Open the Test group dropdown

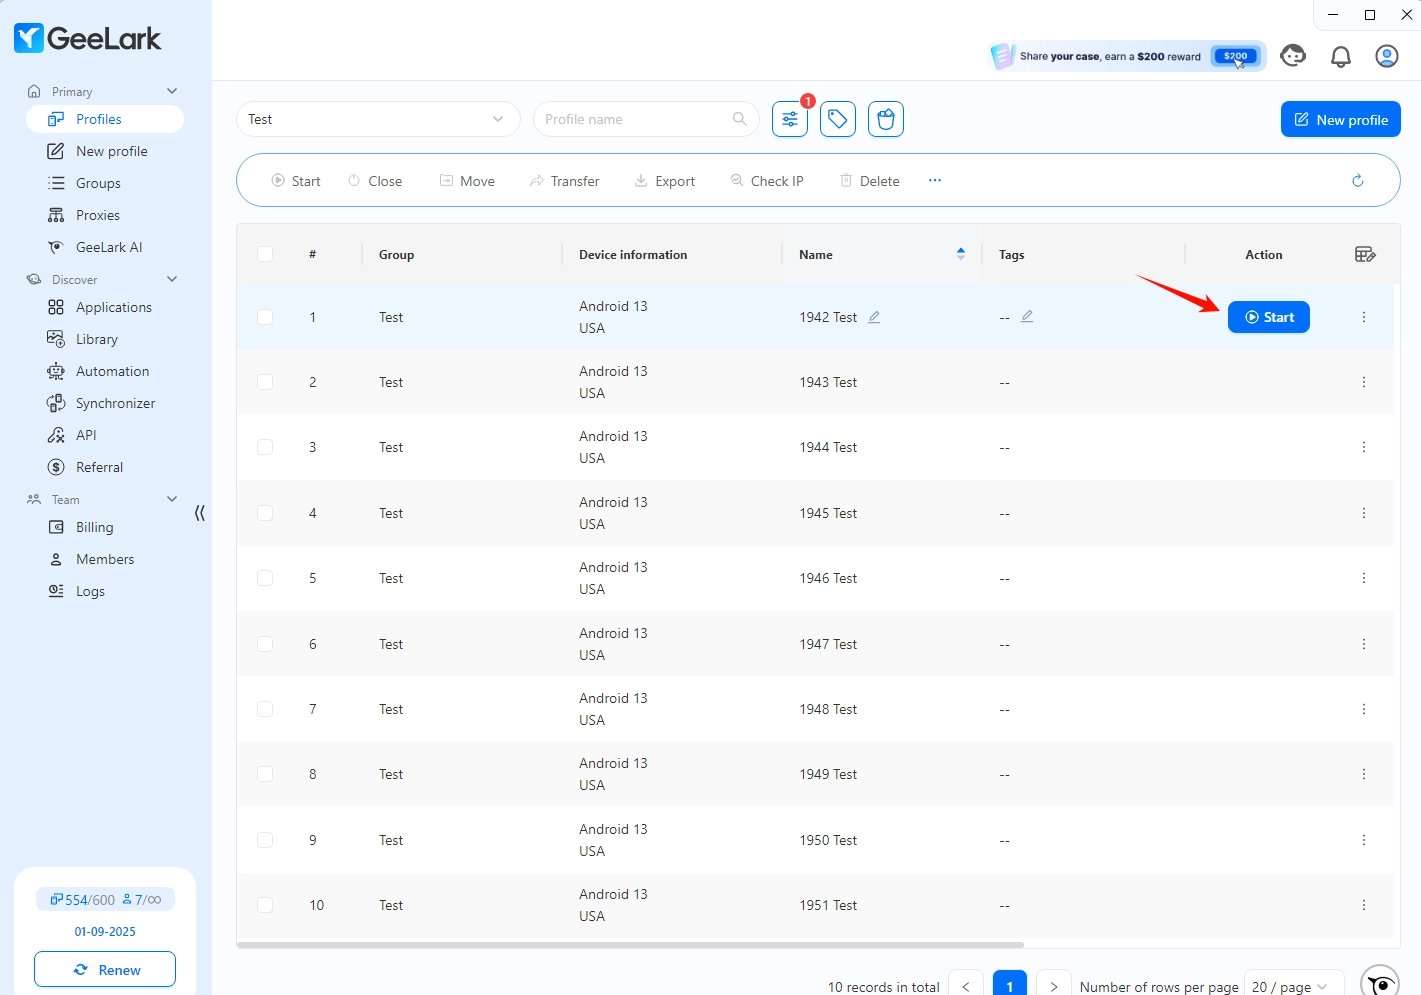point(378,119)
